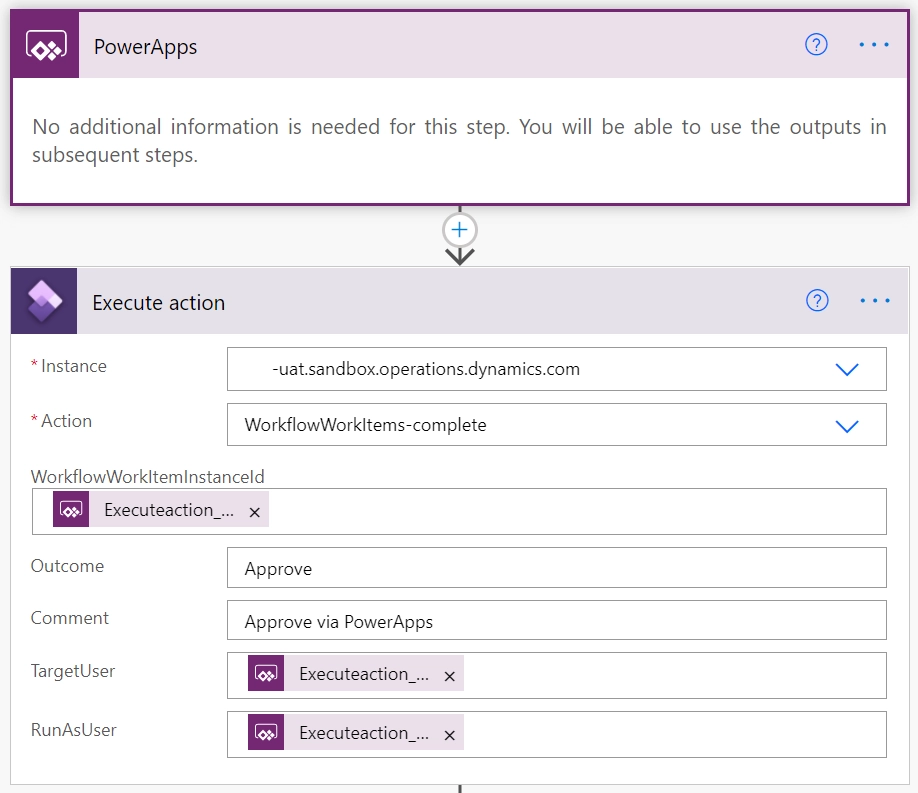This screenshot has width=918, height=793.
Task: Click the PowerApps icon in TargetUser token
Action: click(266, 673)
